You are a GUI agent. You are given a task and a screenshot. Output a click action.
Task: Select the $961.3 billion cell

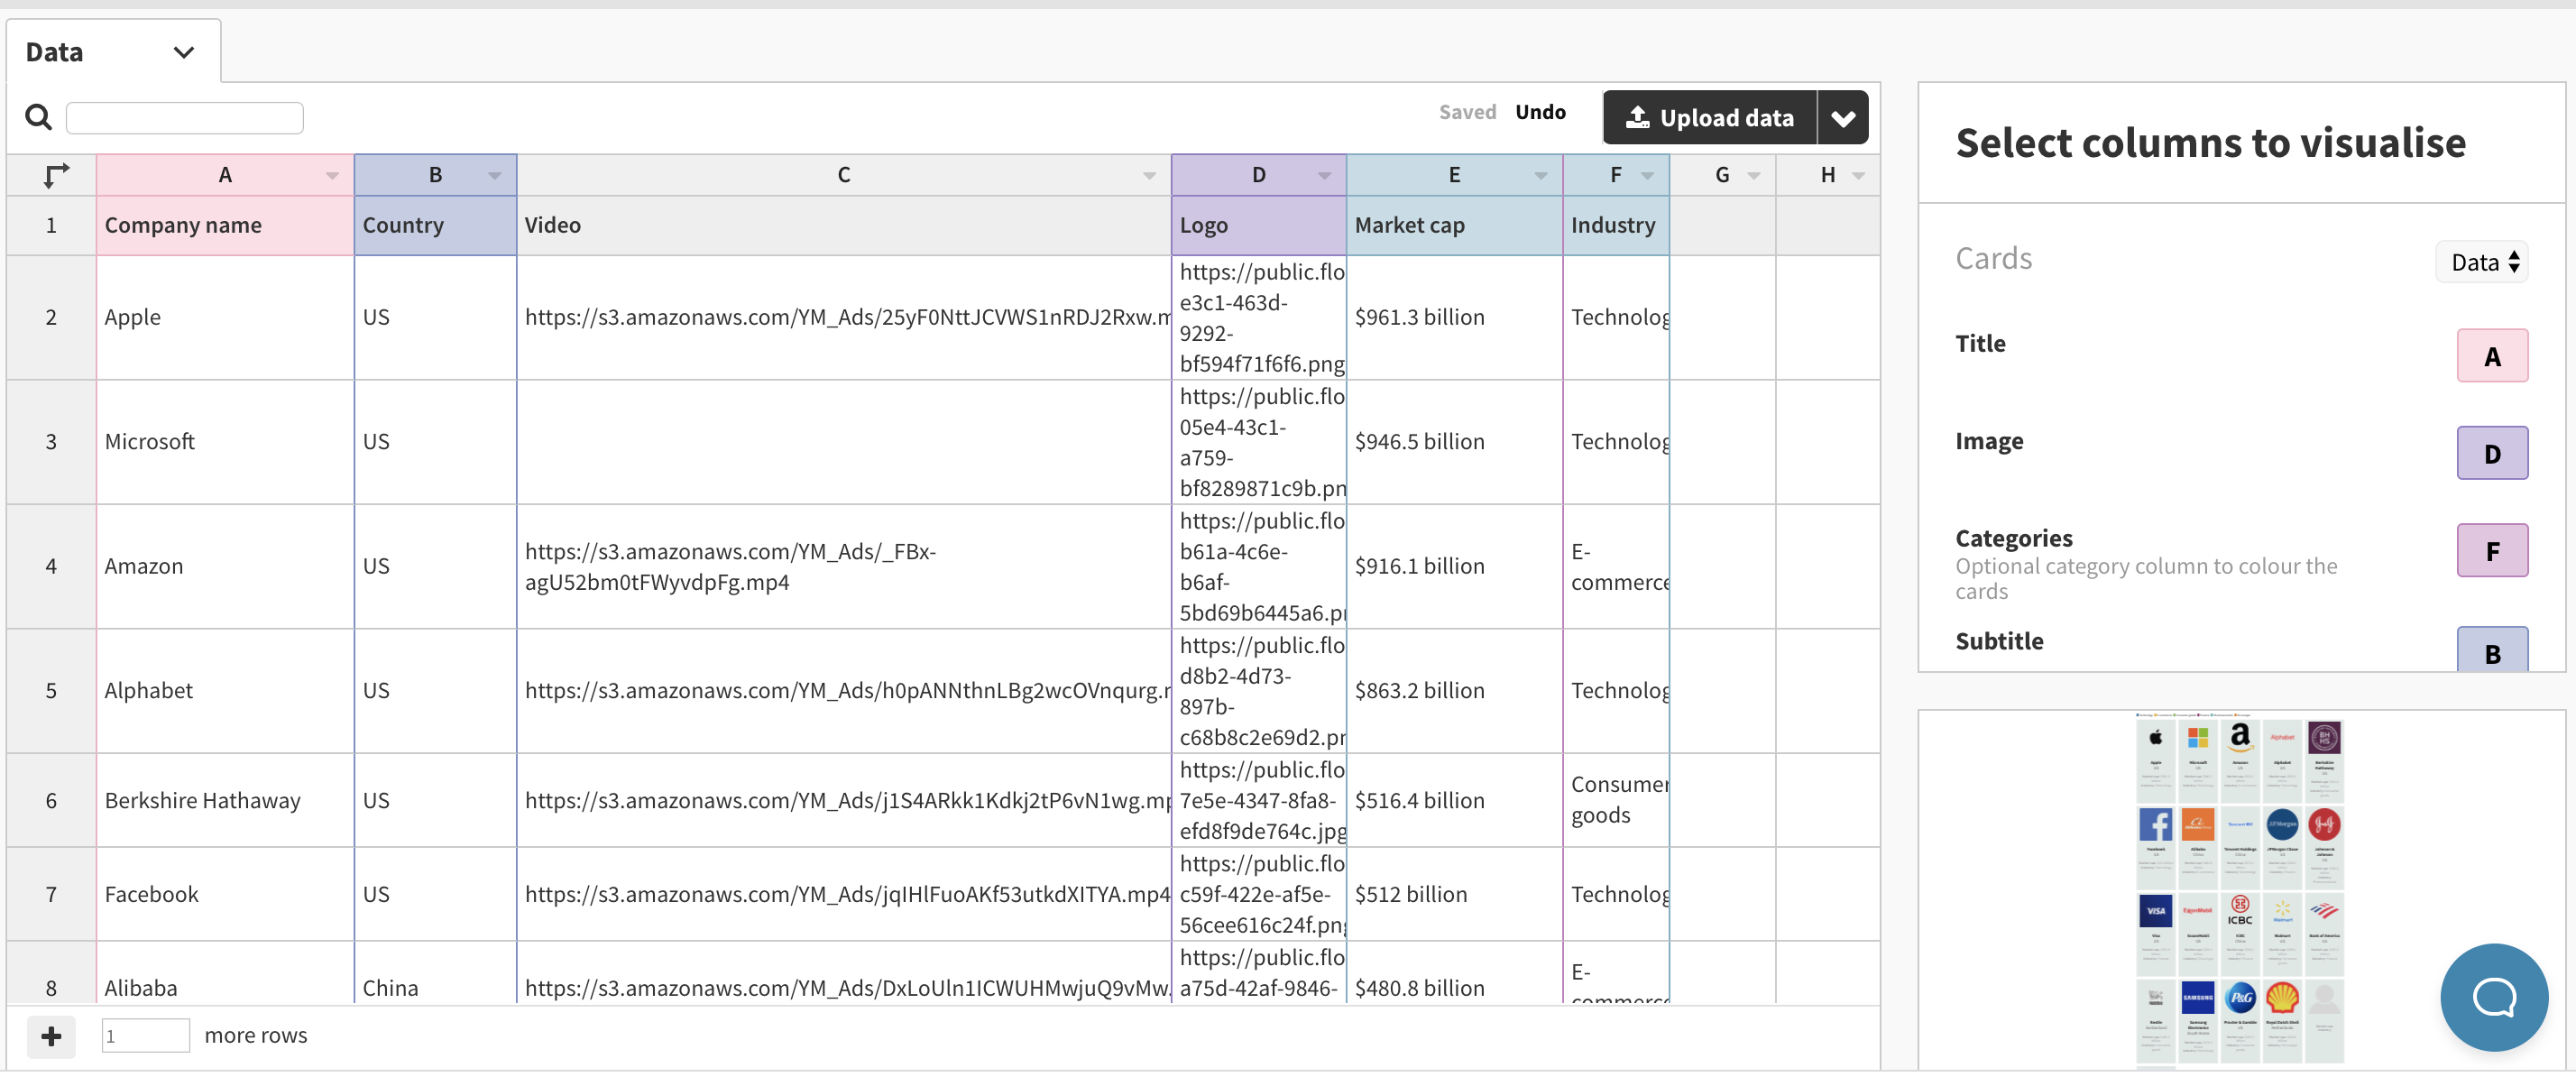click(1455, 318)
